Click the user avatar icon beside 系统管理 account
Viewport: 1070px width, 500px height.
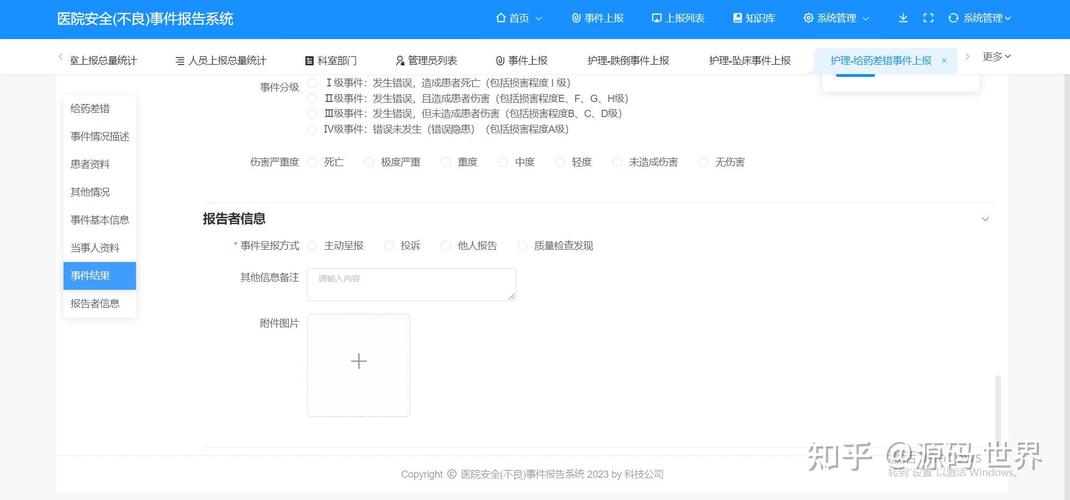point(953,18)
